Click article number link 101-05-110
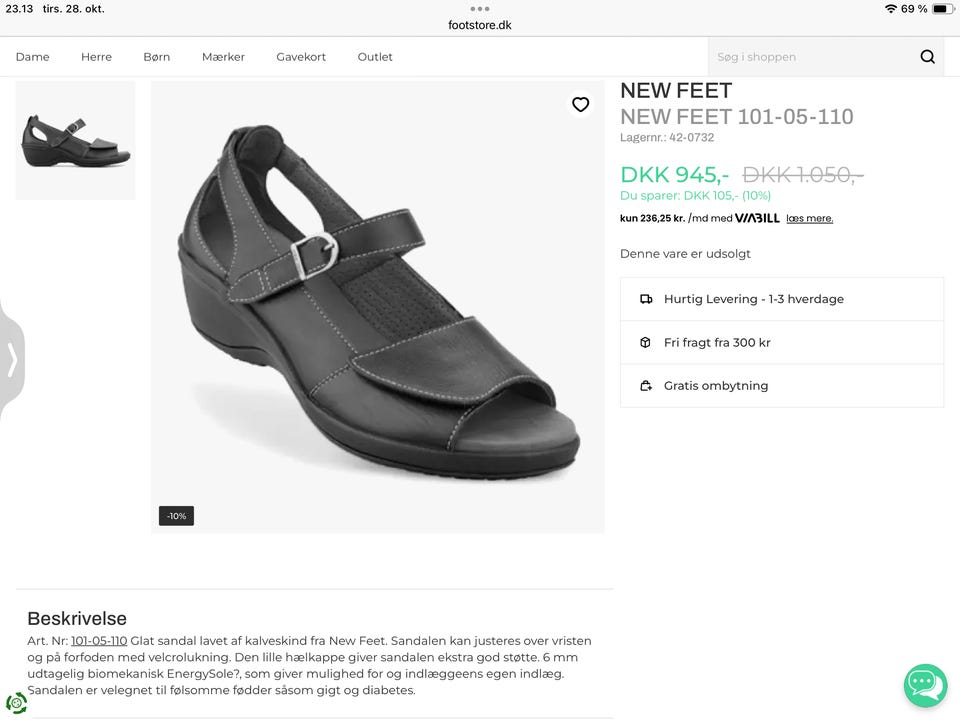This screenshot has height=720, width=960. point(99,641)
